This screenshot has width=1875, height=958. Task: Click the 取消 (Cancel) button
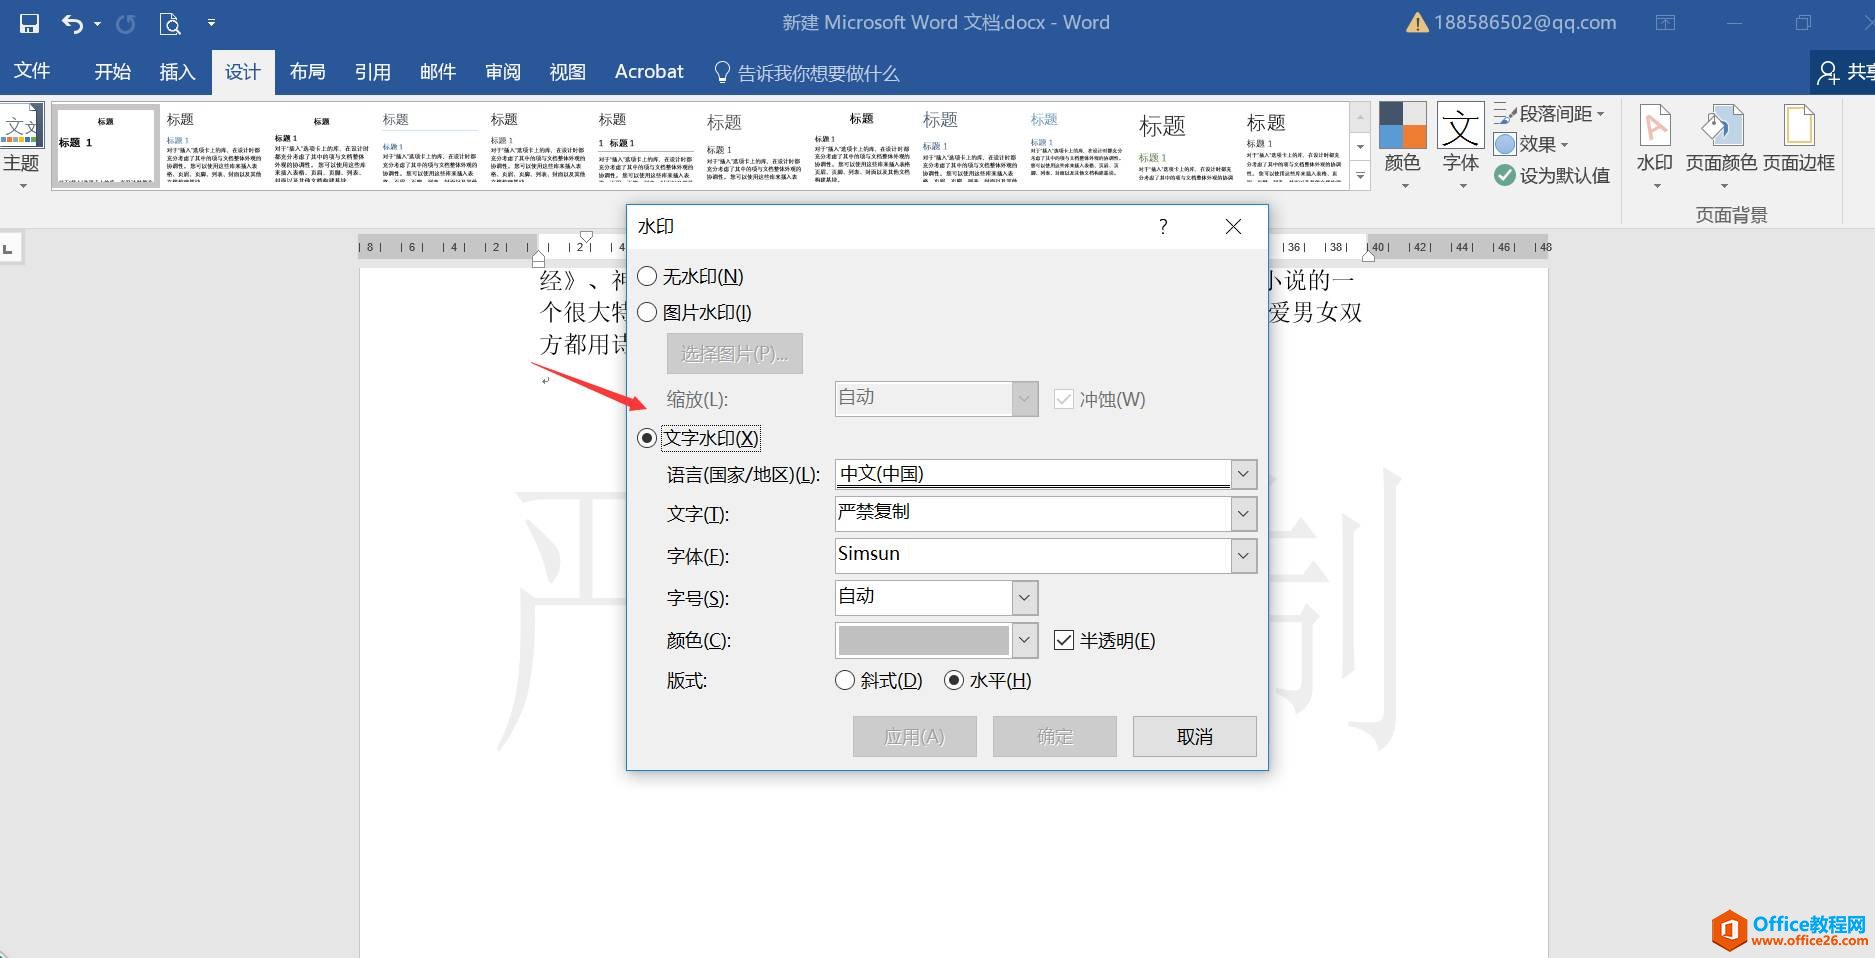coord(1193,736)
